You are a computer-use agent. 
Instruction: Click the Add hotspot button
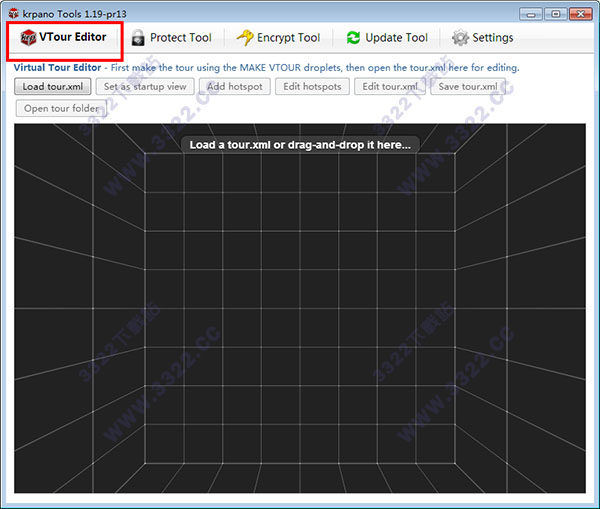tap(235, 86)
